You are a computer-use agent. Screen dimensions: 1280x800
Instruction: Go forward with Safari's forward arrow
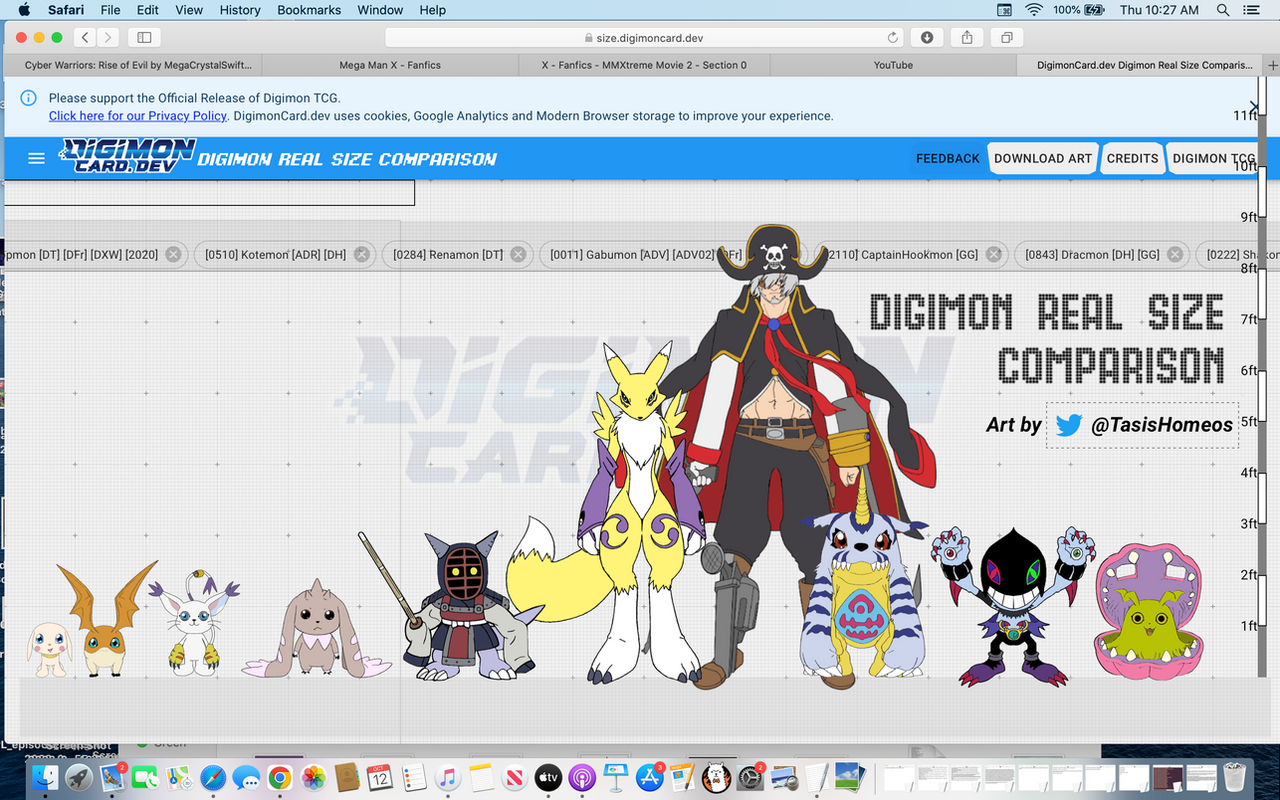pos(108,37)
